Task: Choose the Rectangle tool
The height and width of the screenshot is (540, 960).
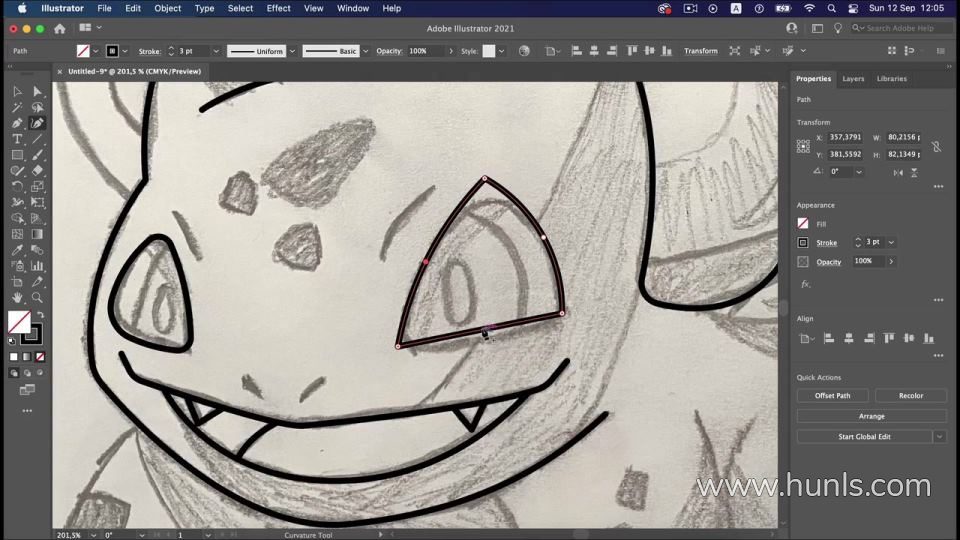Action: (x=17, y=155)
